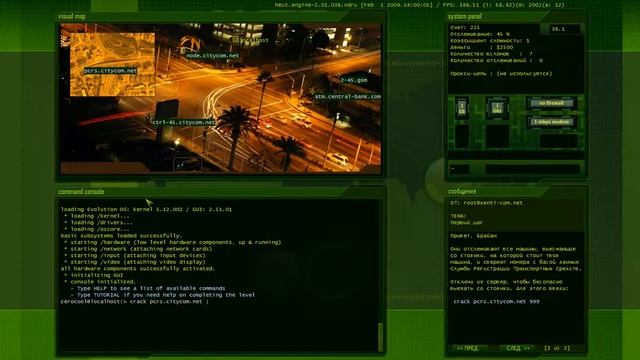
Task: Click the small dark inset at map bottom
Action: click(187, 164)
